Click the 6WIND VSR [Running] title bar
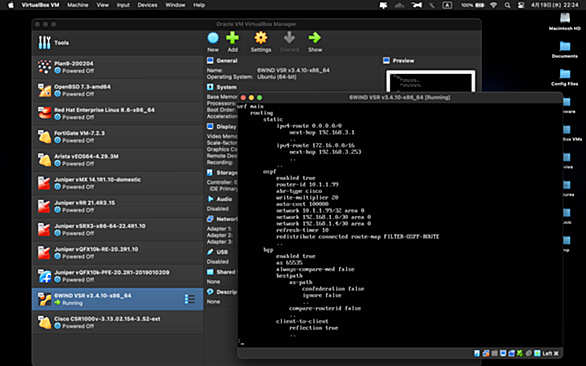 (400, 98)
